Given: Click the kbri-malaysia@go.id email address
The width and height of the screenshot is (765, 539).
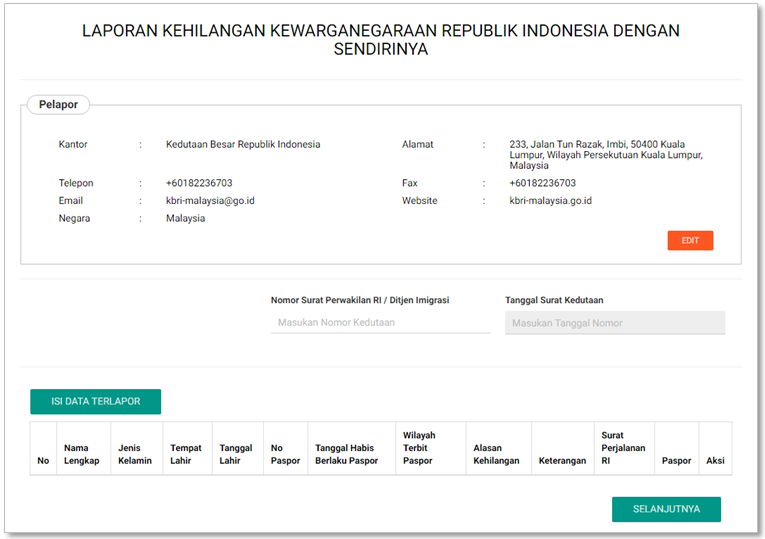Looking at the screenshot, I should pyautogui.click(x=210, y=201).
